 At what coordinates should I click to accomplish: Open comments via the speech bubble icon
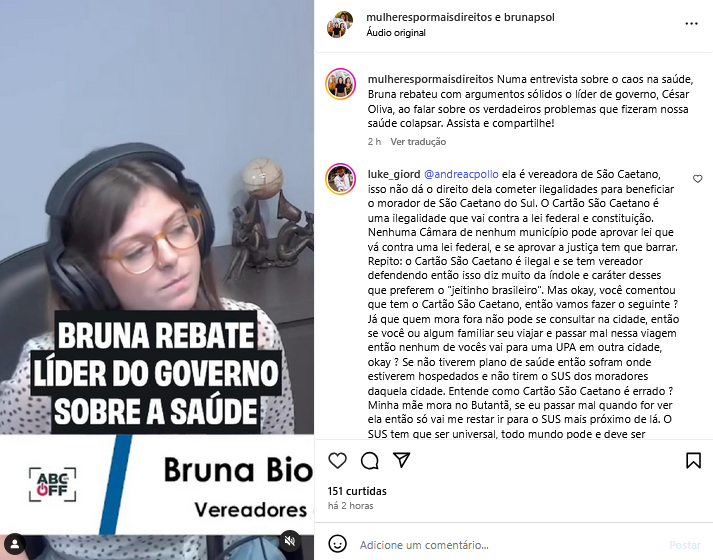[x=370, y=460]
